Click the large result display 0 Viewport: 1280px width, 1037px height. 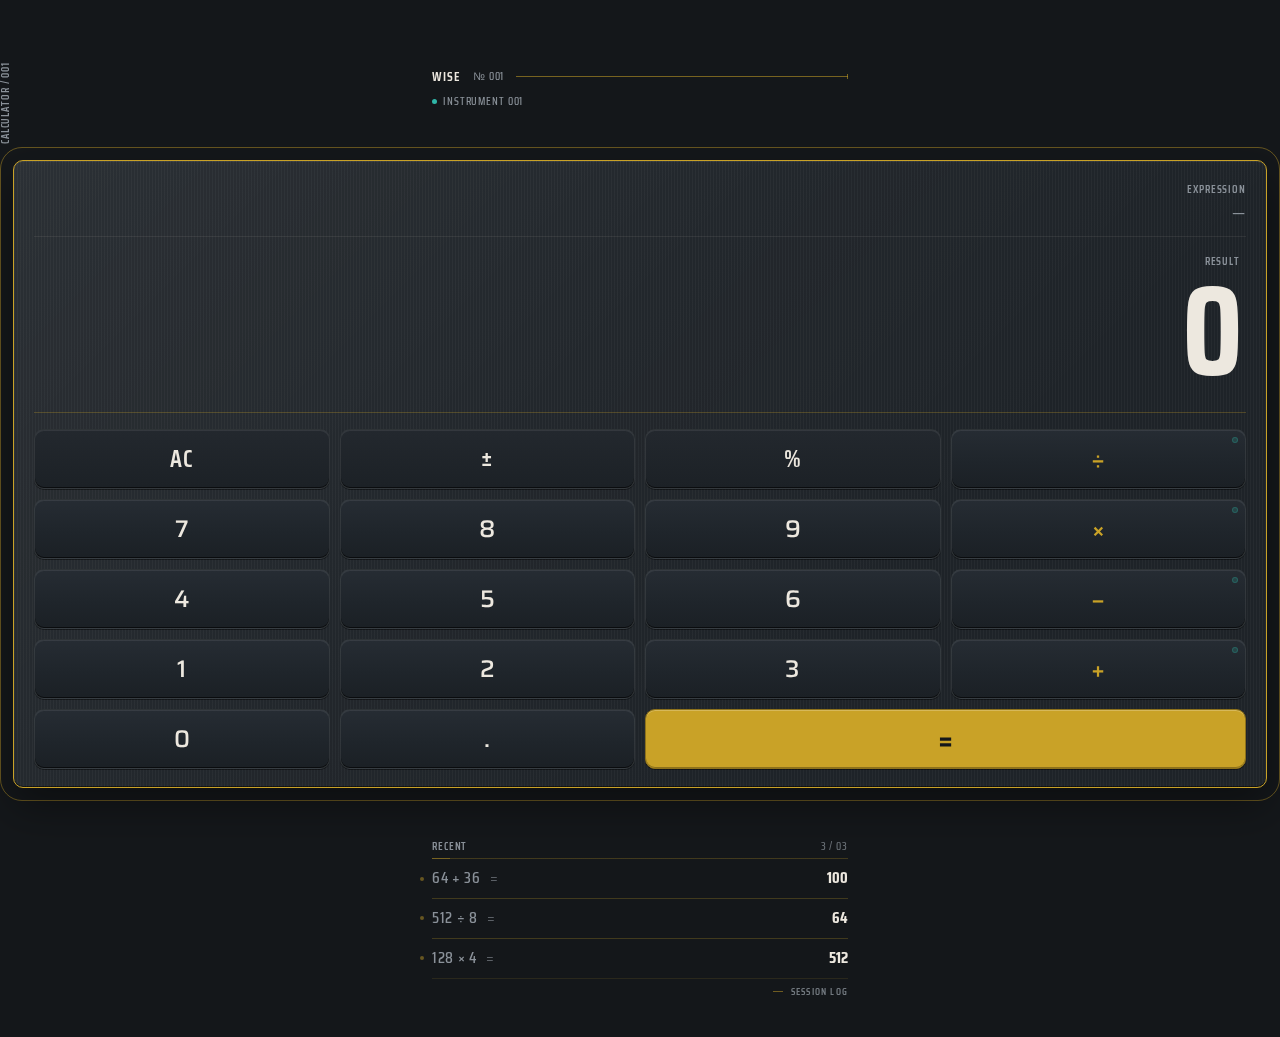coord(1213,332)
